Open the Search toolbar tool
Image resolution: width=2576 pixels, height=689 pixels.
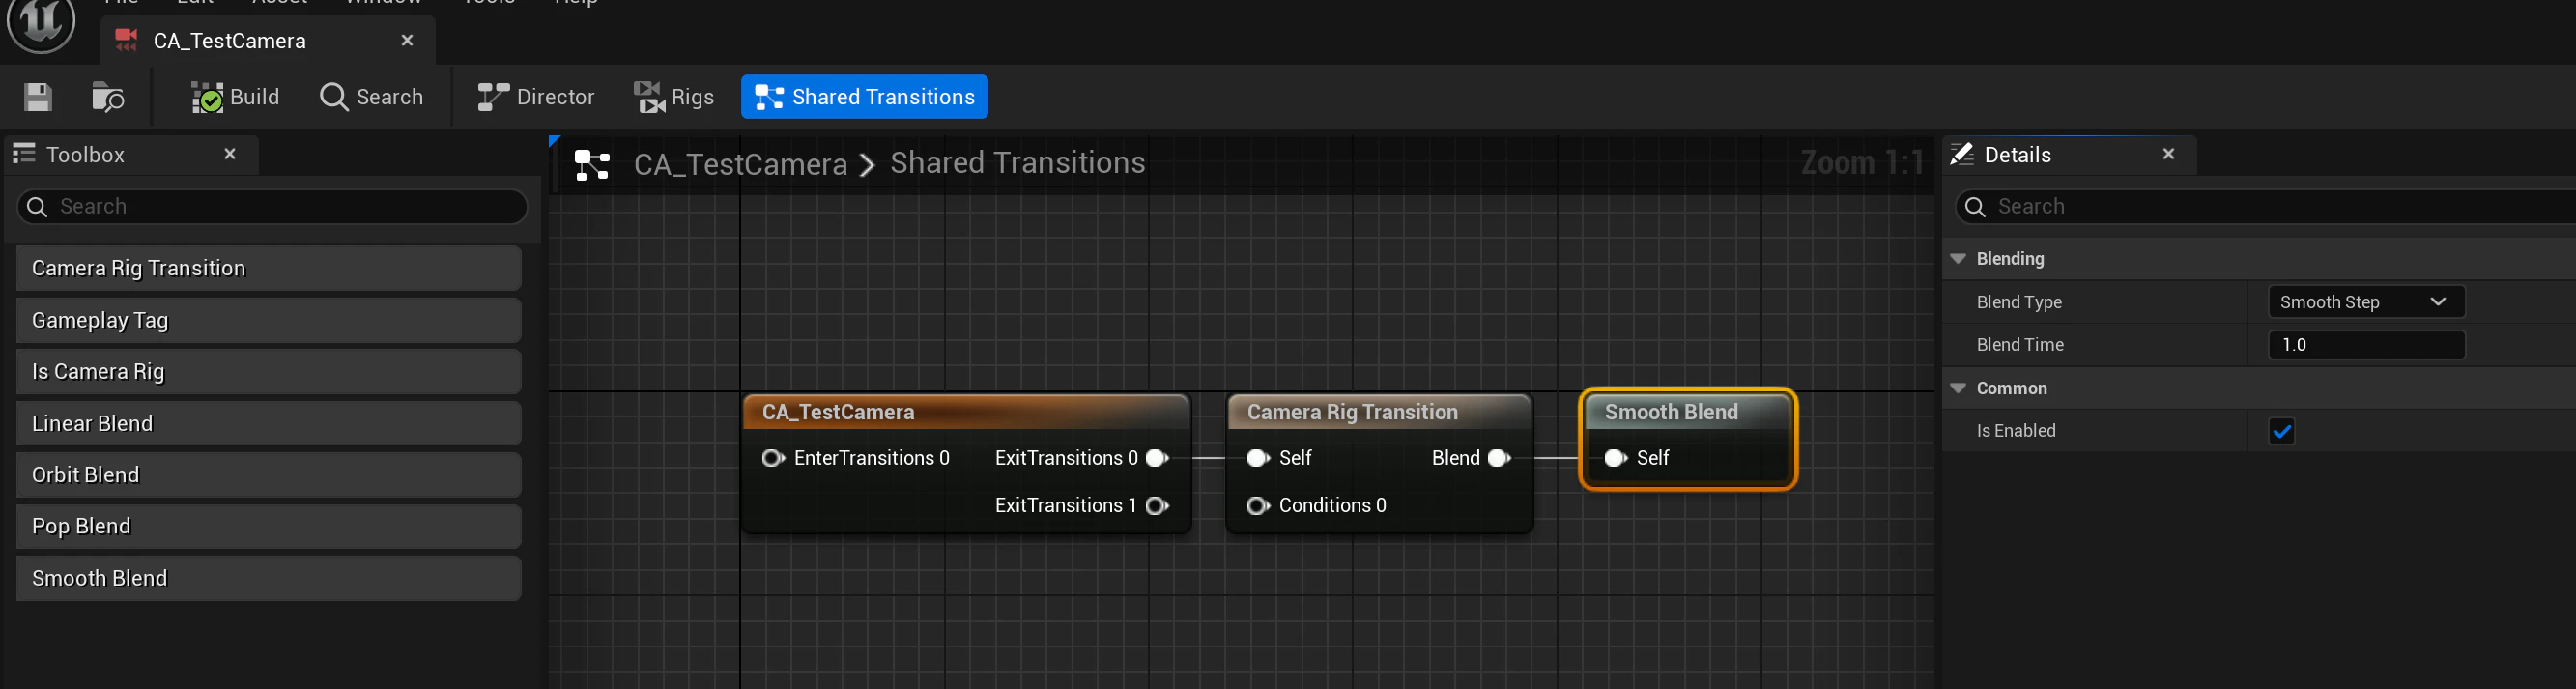(x=372, y=97)
